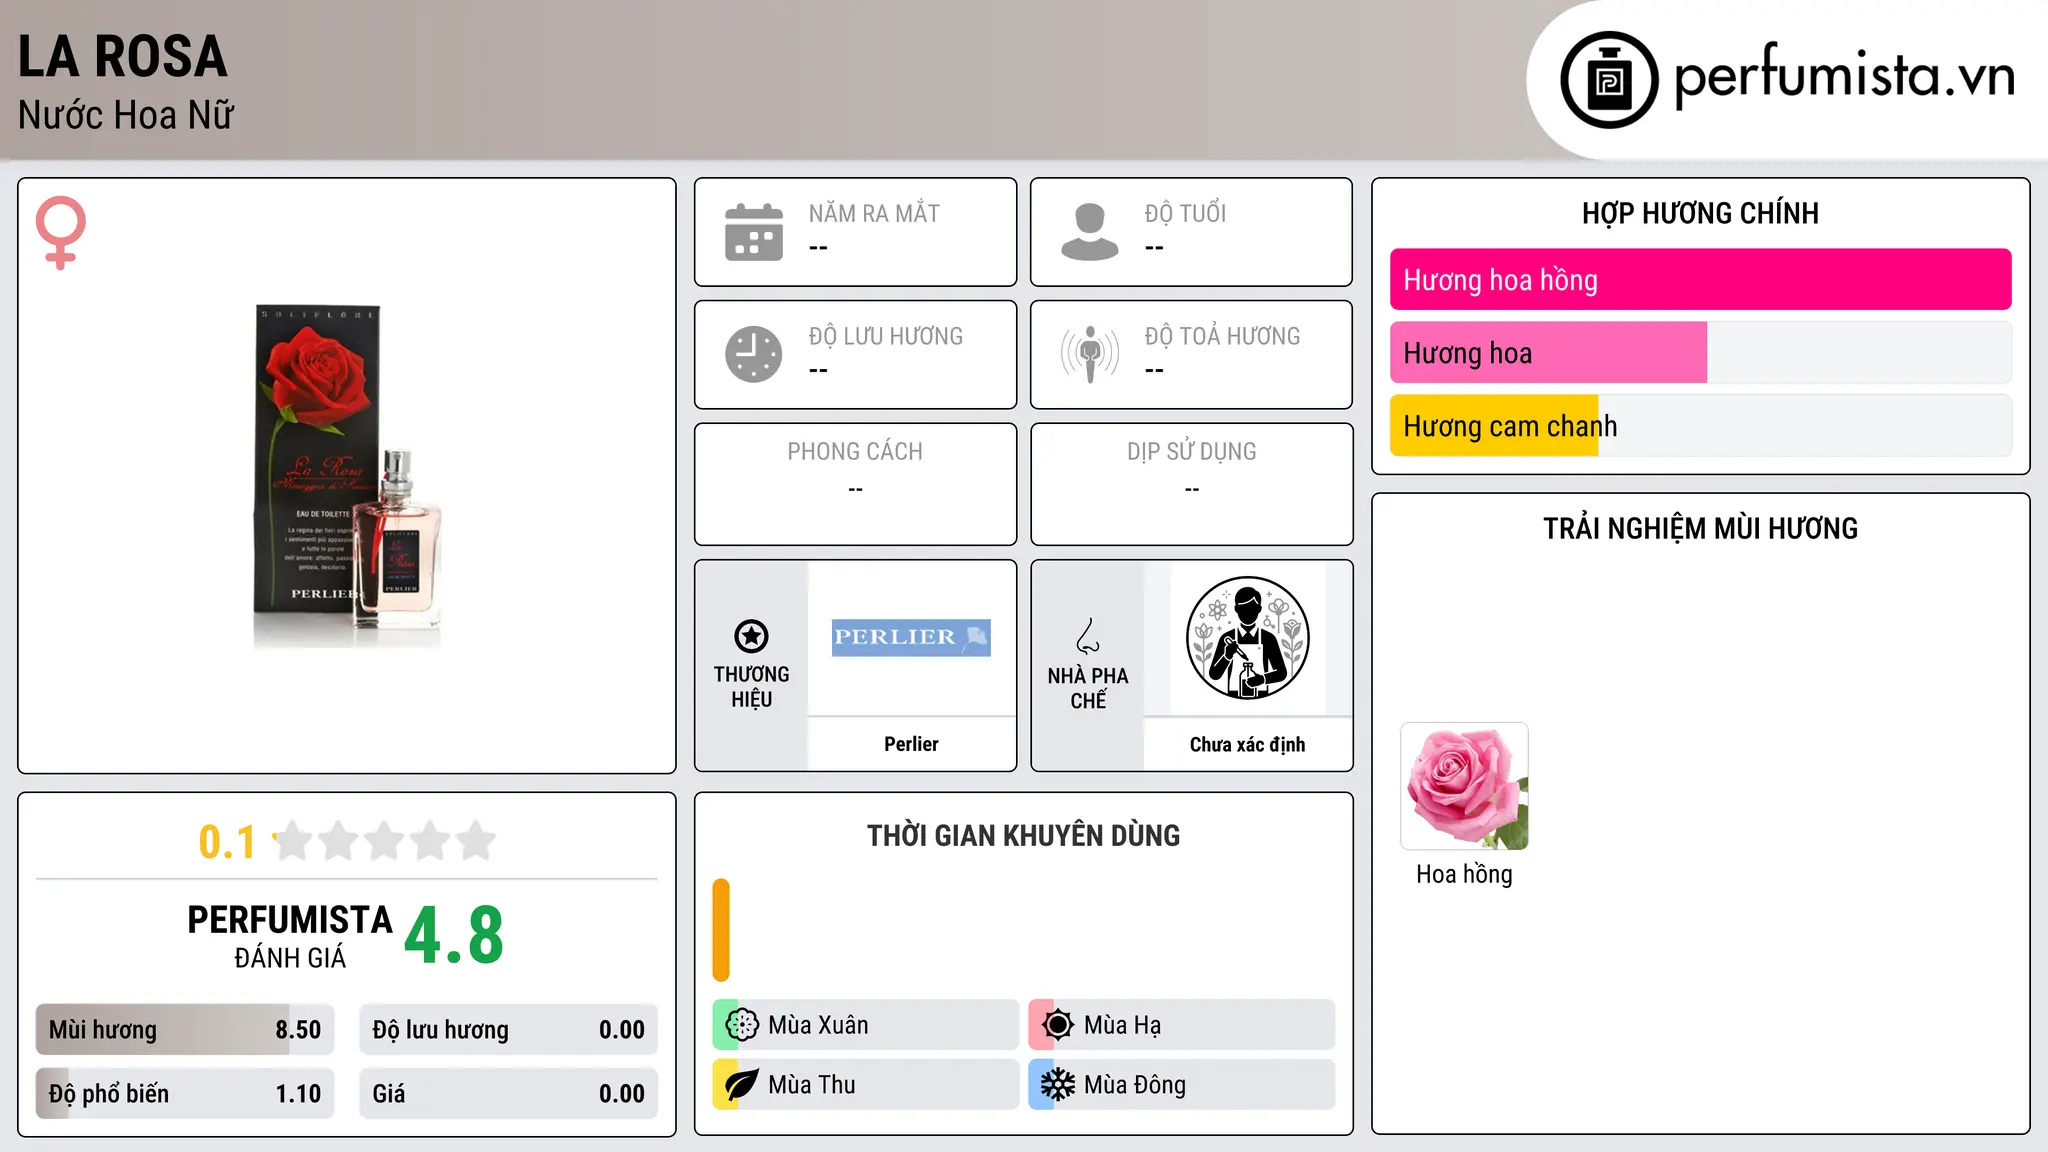The height and width of the screenshot is (1152, 2048).
Task: Click the star rating row
Action: point(384,841)
